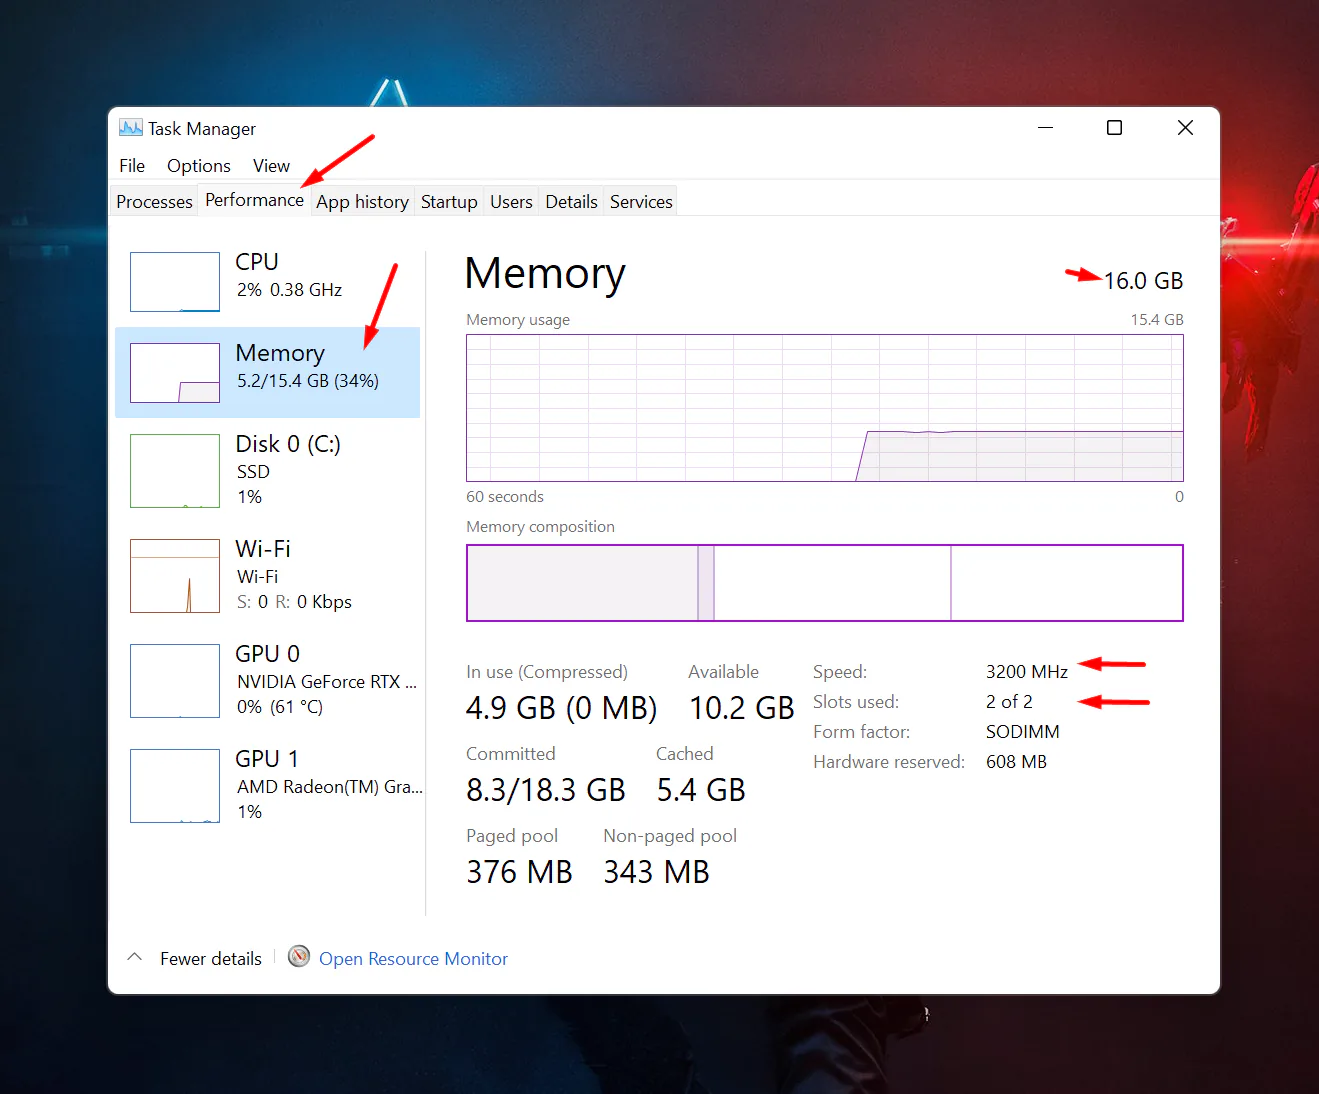Switch to the Processes tab
The height and width of the screenshot is (1094, 1319).
154,201
